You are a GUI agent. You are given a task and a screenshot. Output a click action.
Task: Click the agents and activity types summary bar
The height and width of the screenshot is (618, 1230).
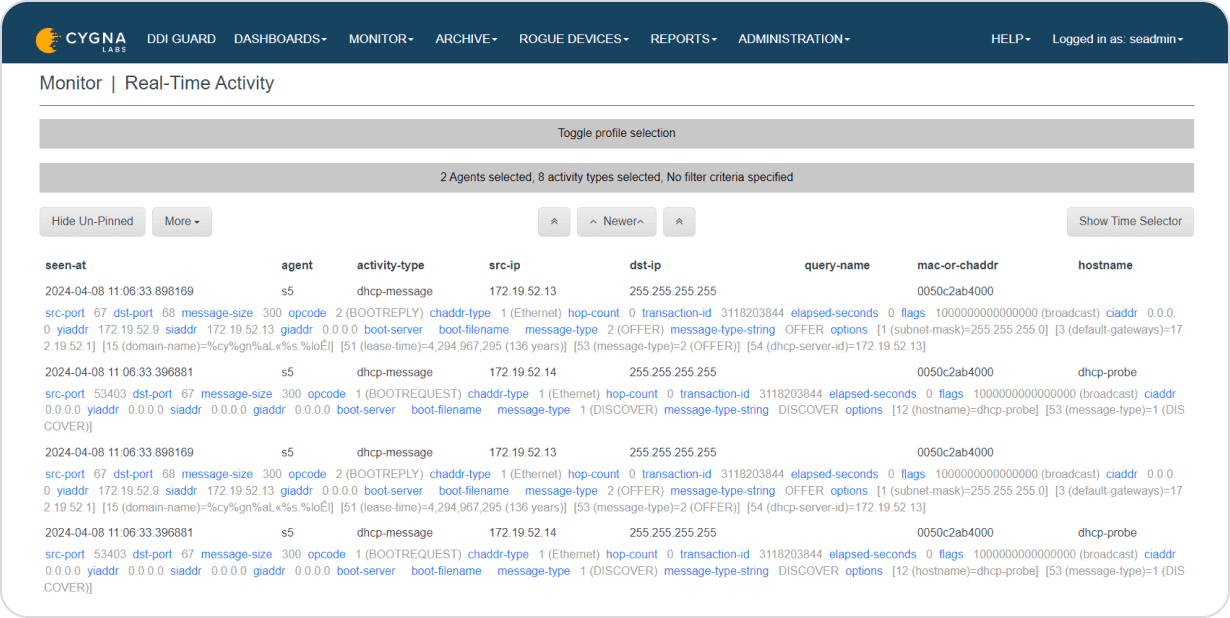[x=615, y=177]
